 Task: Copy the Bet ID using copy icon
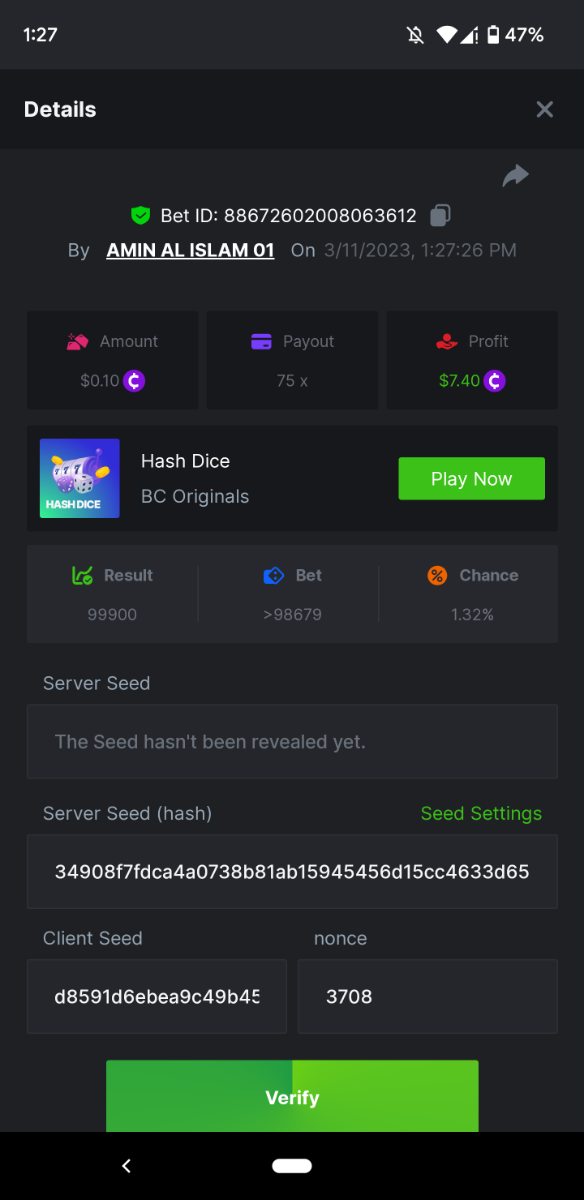[440, 215]
